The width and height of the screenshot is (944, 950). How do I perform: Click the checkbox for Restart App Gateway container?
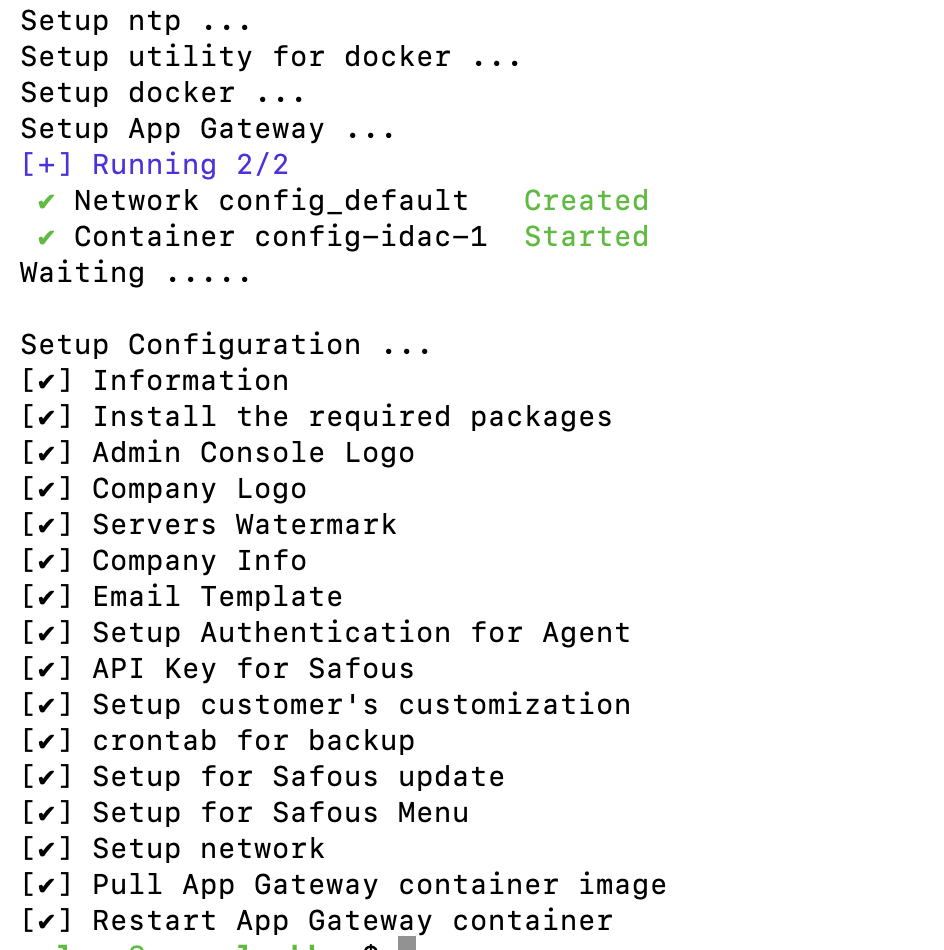pos(47,921)
